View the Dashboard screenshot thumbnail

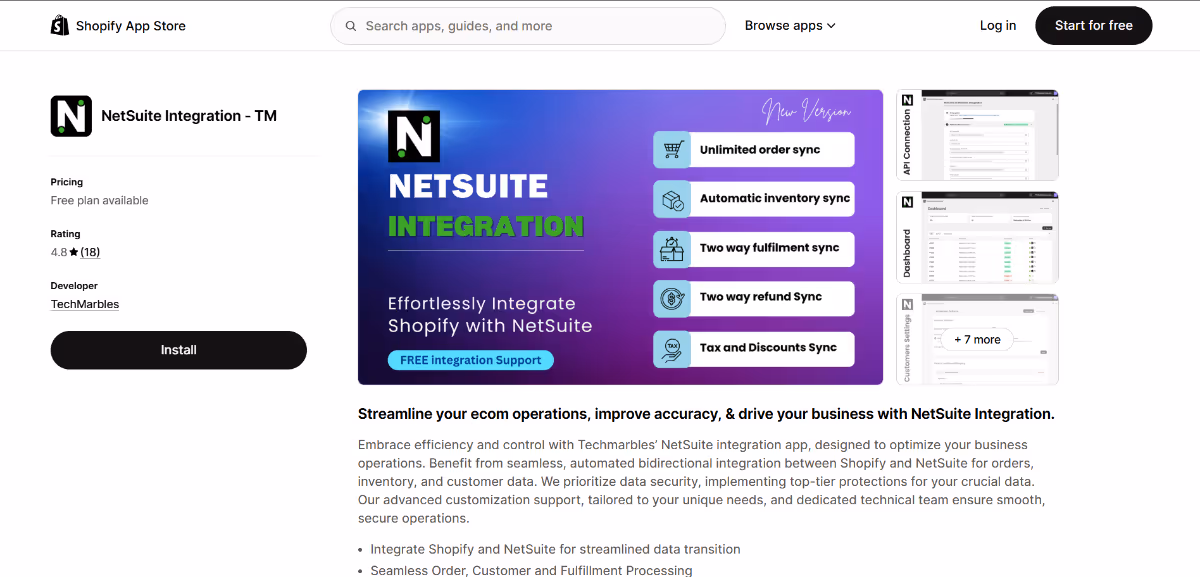(977, 237)
